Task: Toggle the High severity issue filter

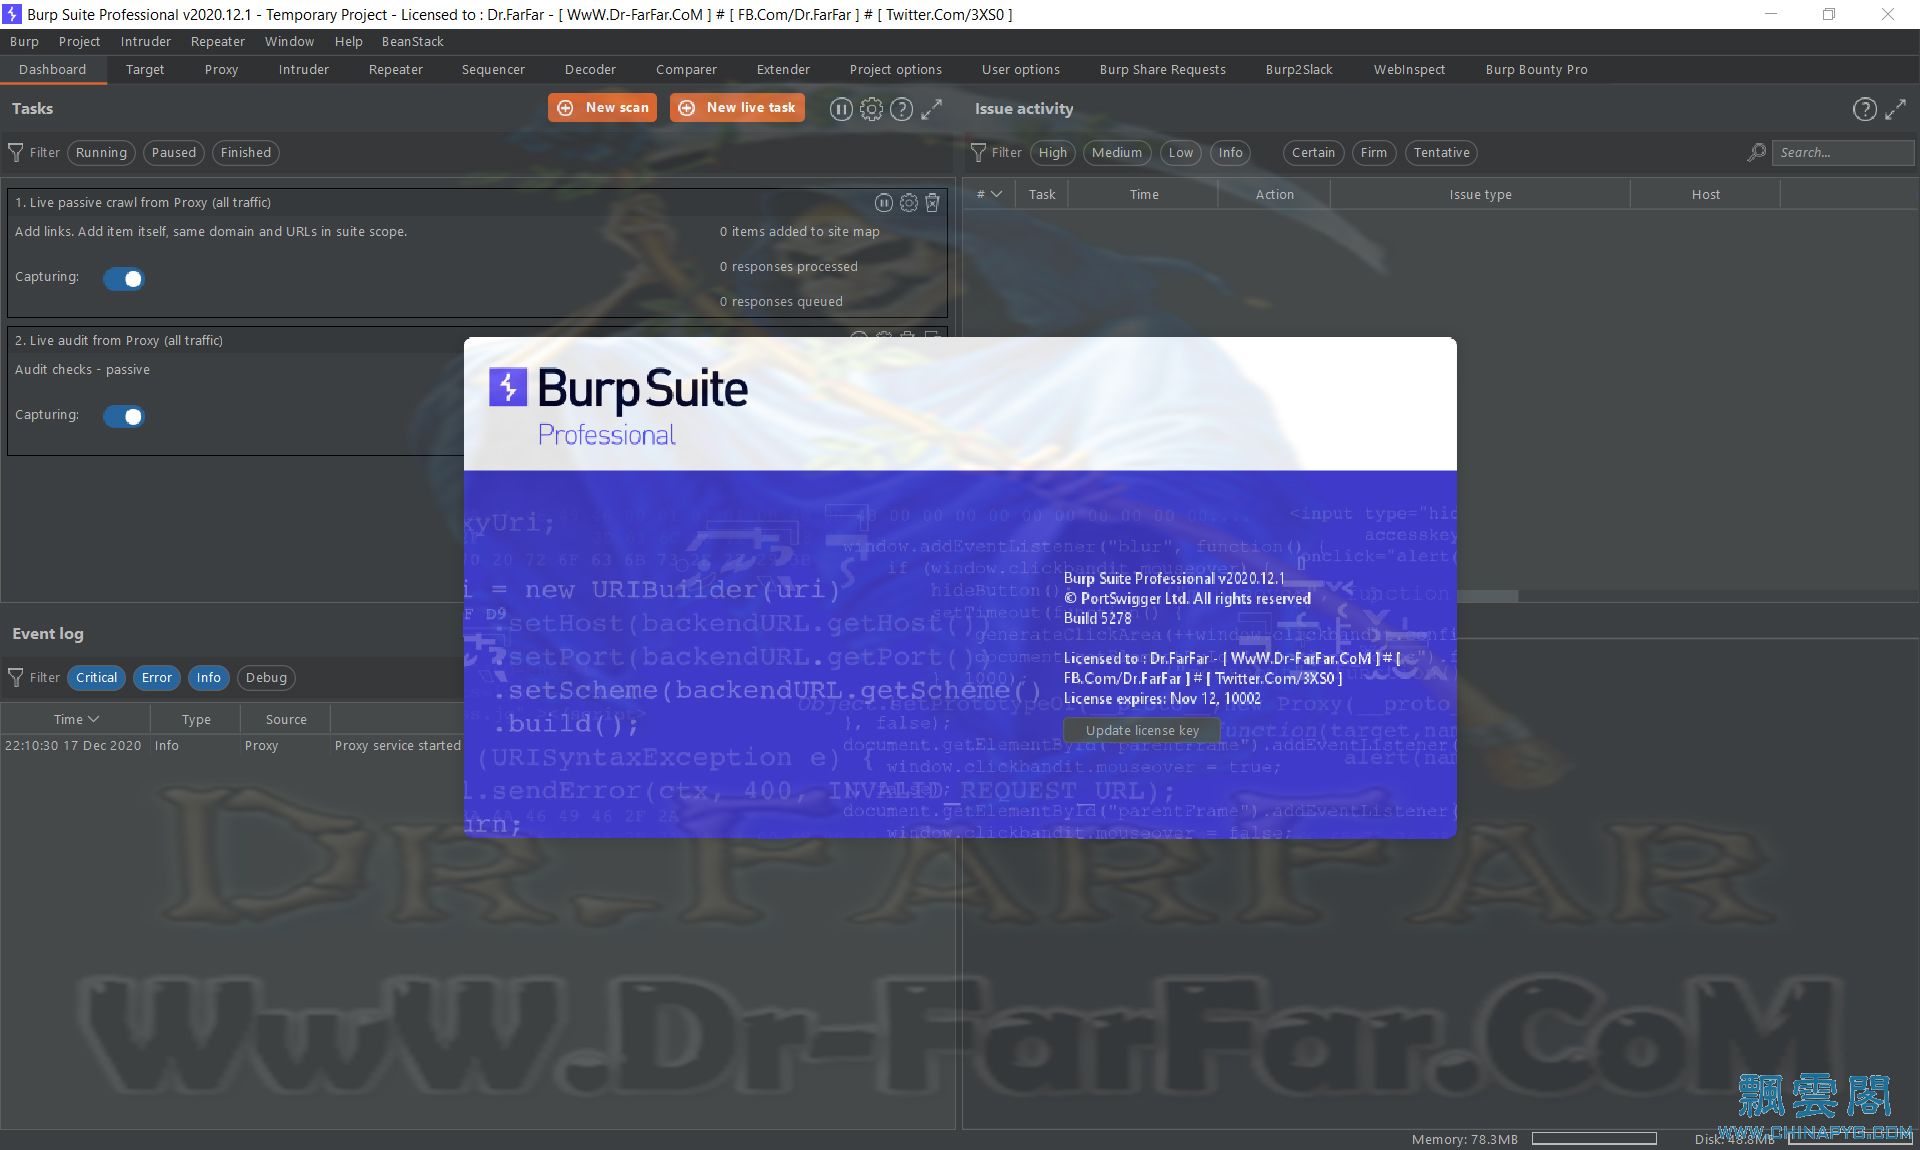Action: (x=1052, y=153)
